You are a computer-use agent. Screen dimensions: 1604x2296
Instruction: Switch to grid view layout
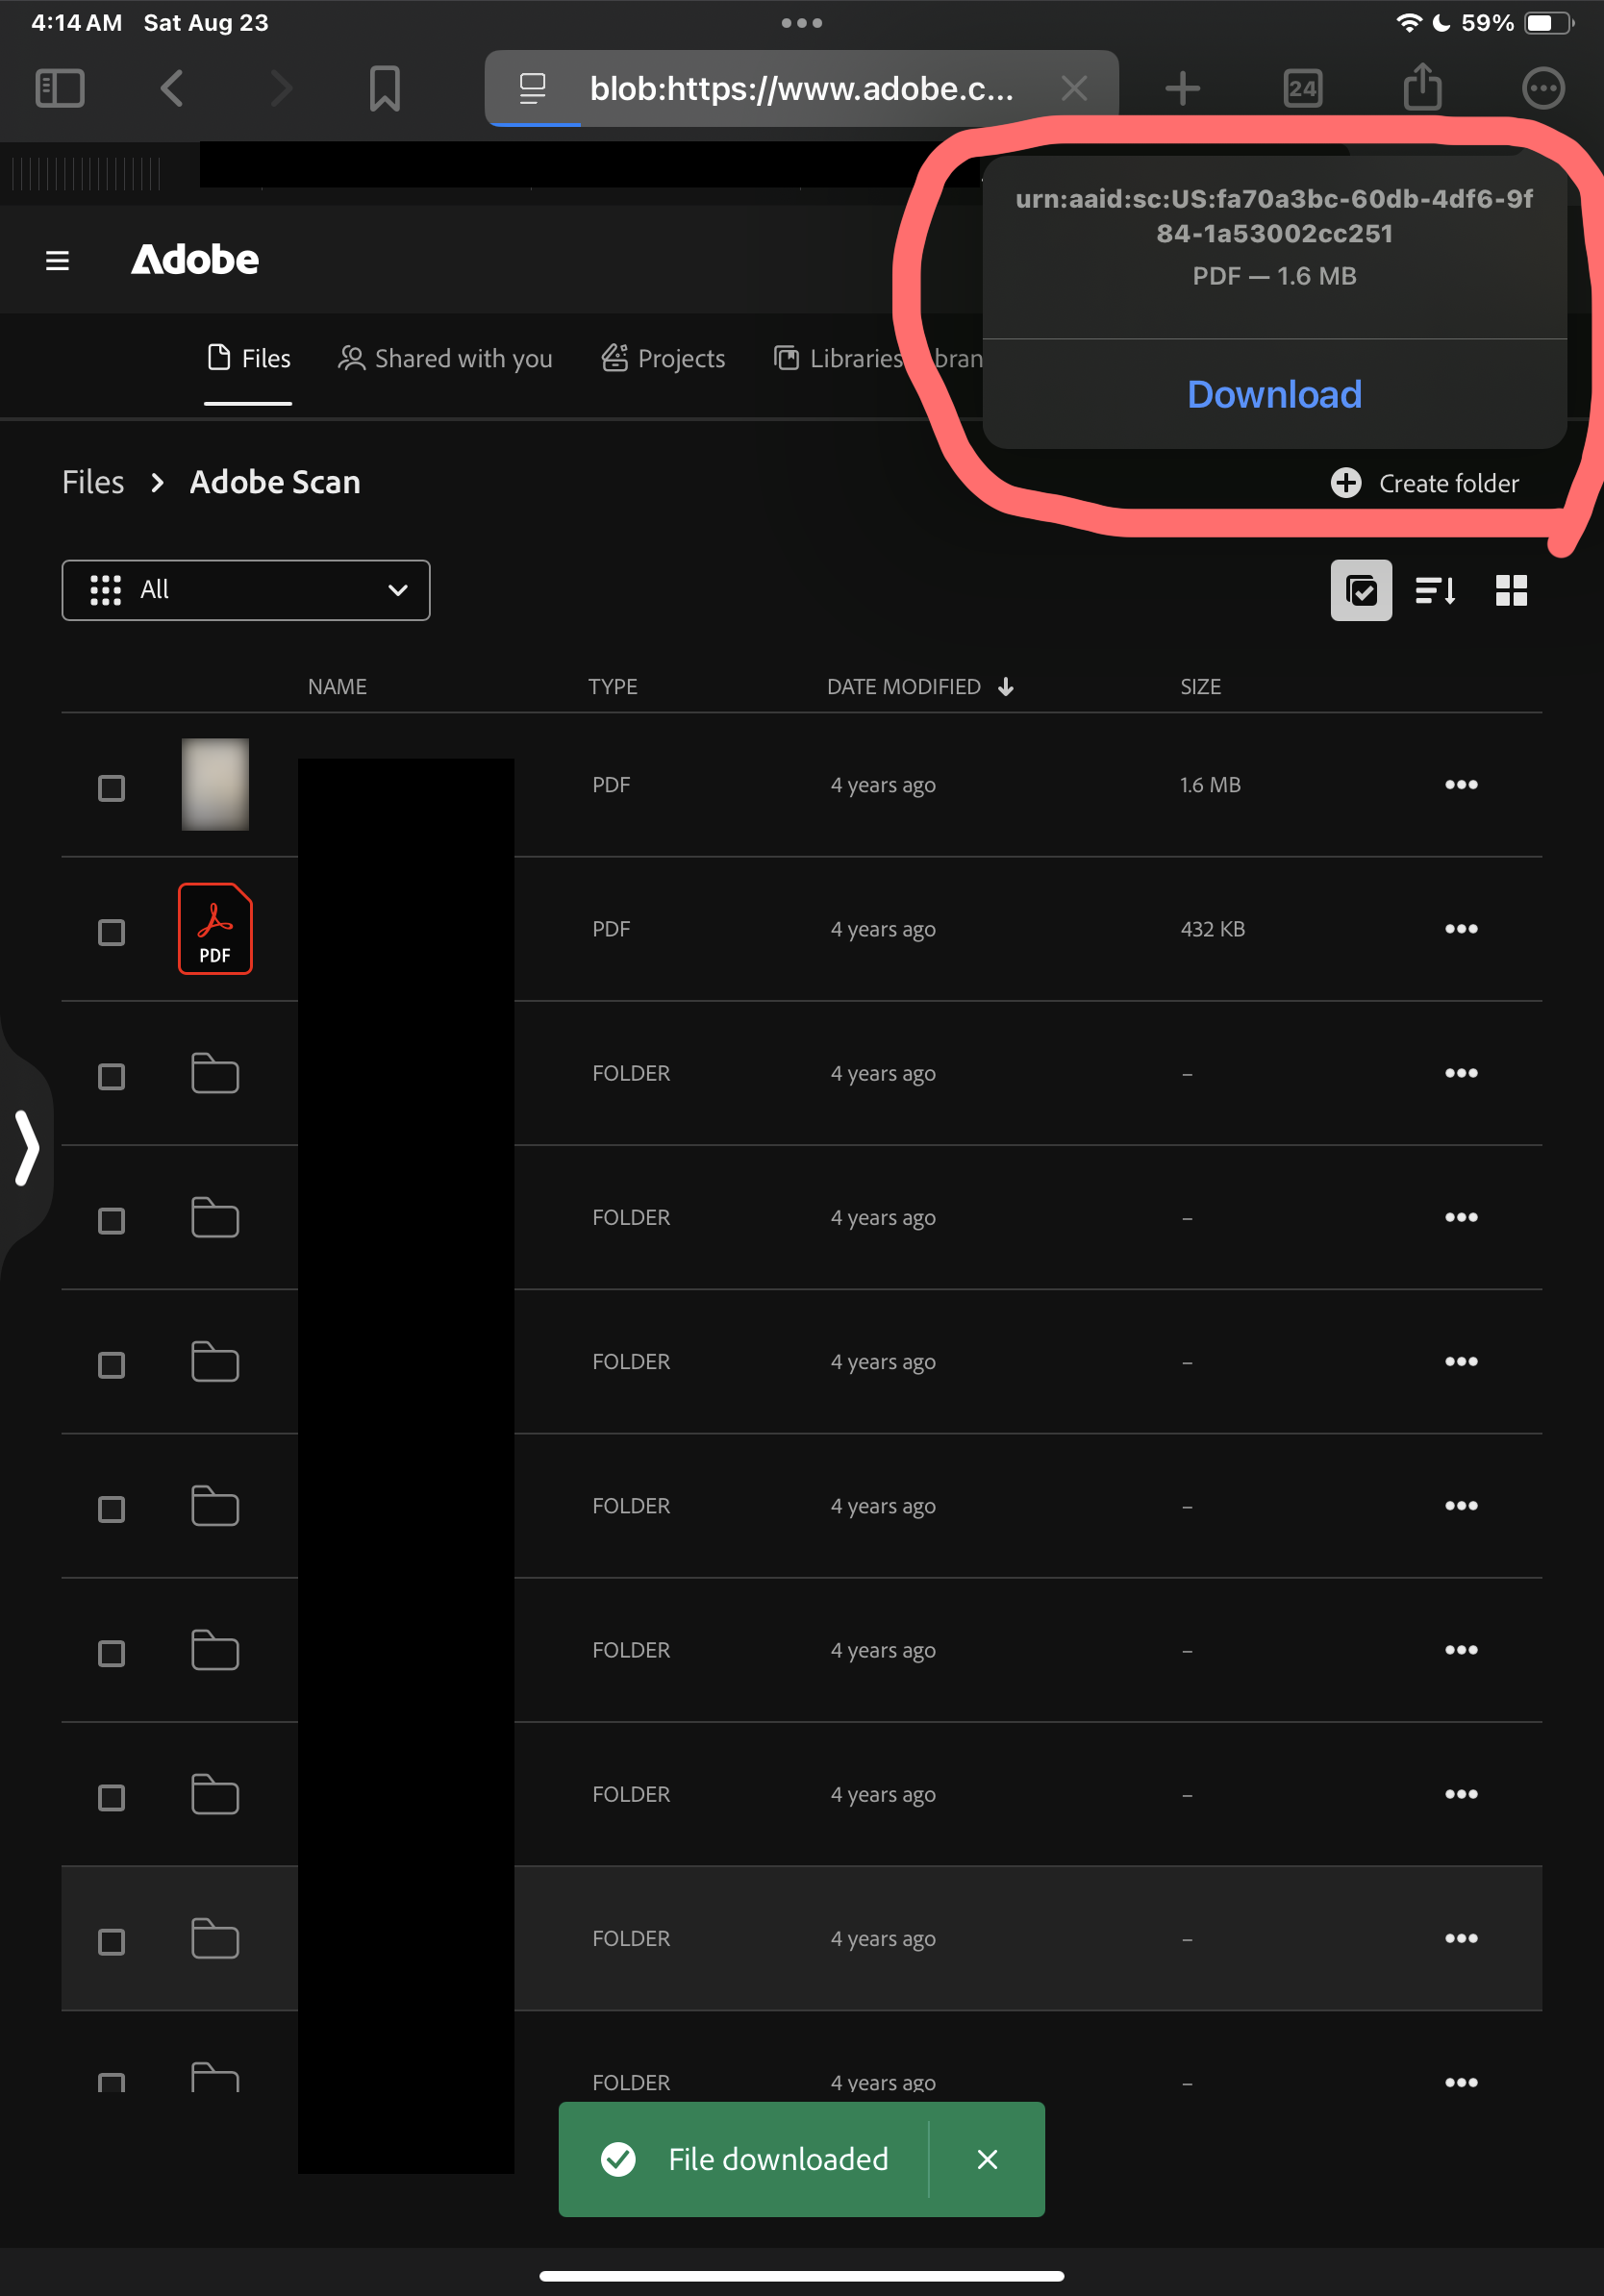[1510, 590]
